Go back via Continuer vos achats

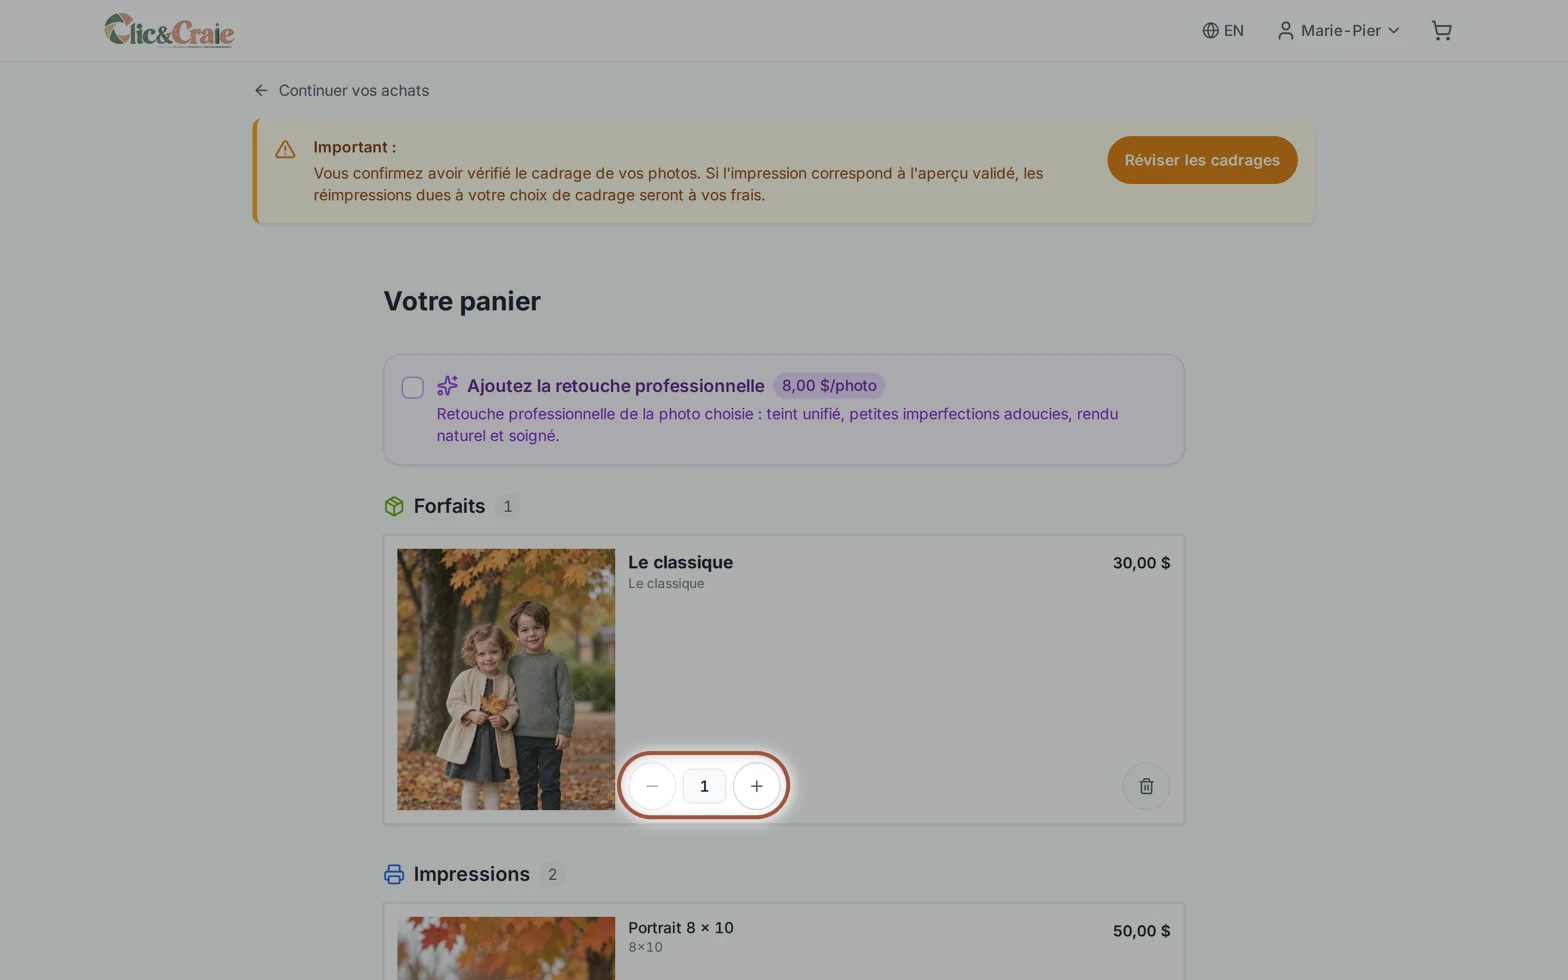click(342, 90)
